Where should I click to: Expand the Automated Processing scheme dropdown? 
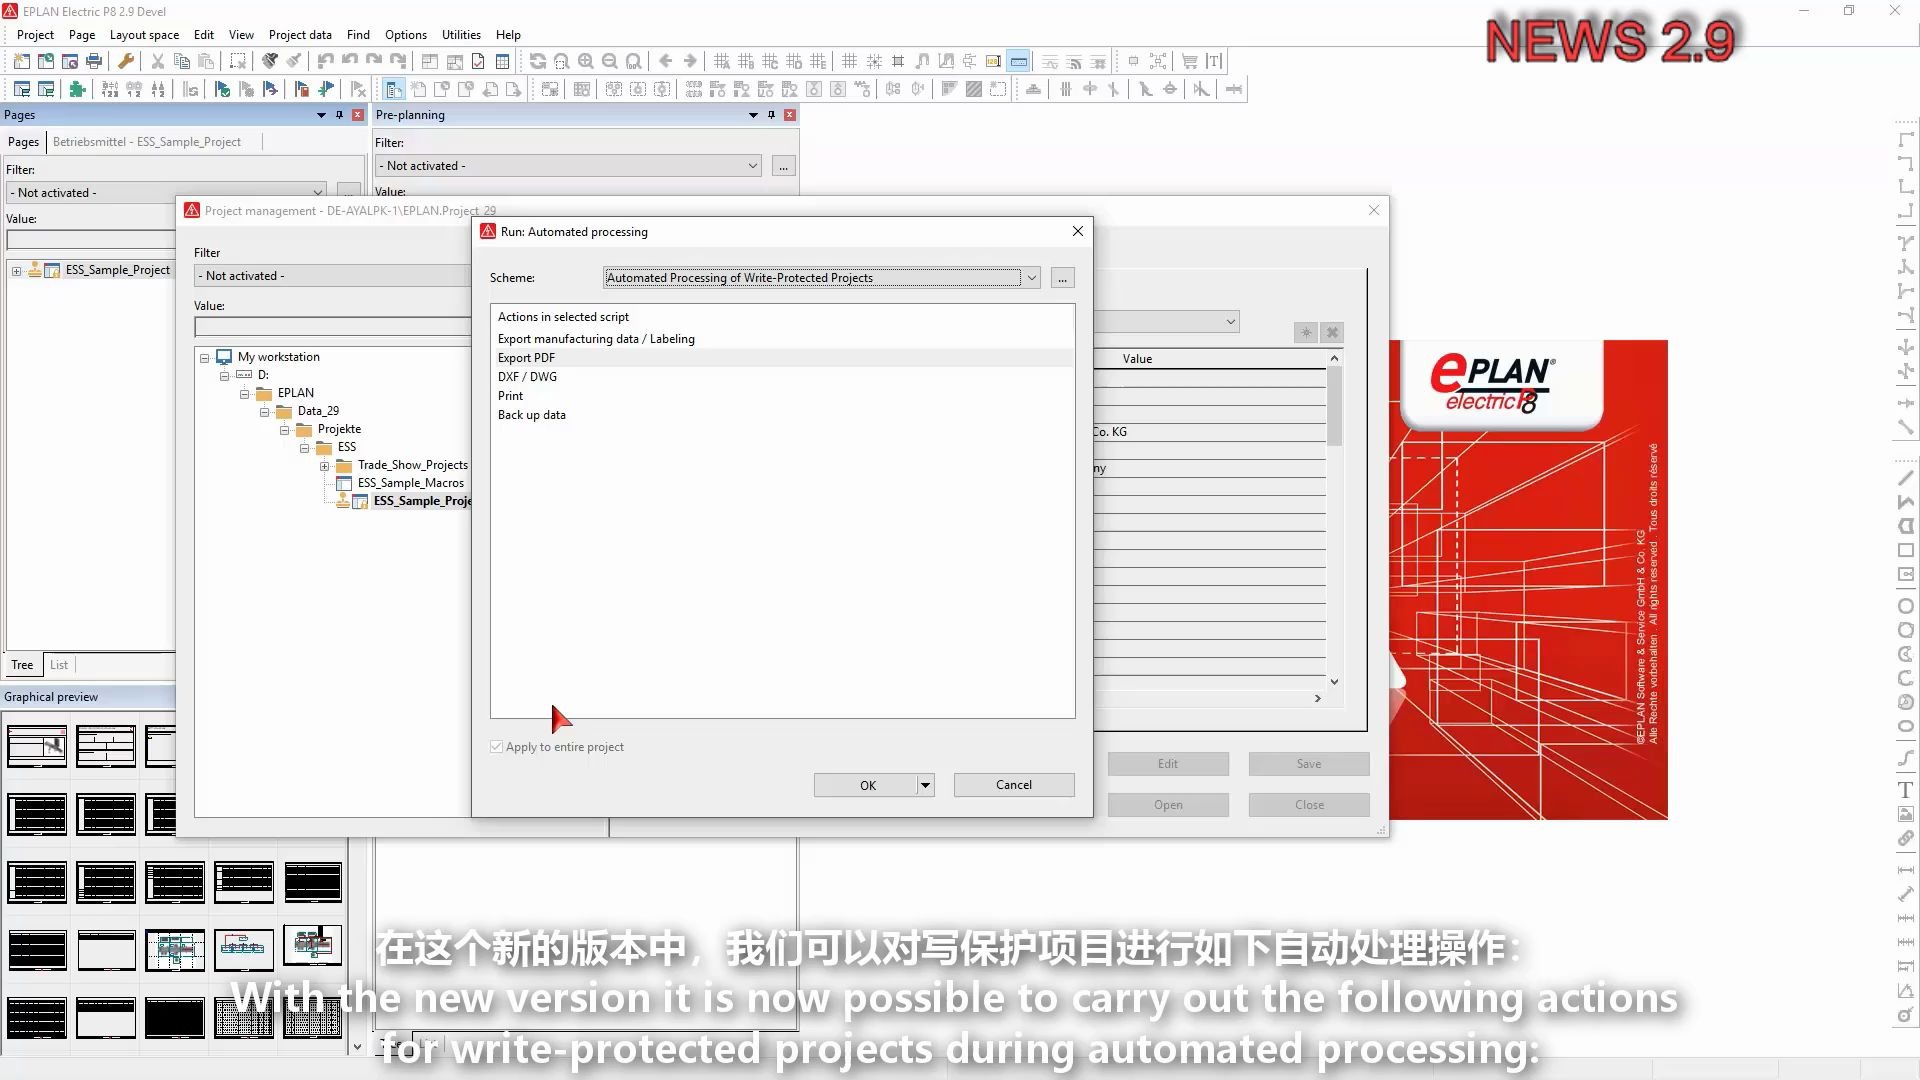coord(1031,277)
